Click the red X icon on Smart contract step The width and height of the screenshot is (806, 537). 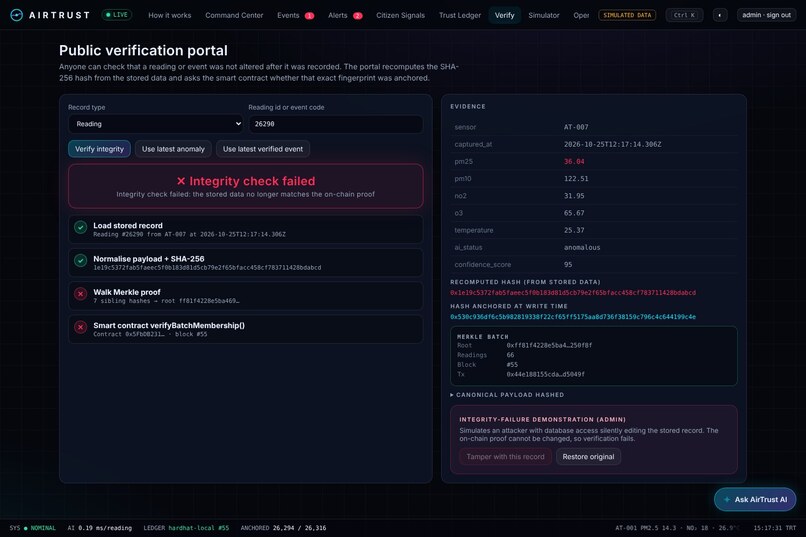click(x=80, y=327)
